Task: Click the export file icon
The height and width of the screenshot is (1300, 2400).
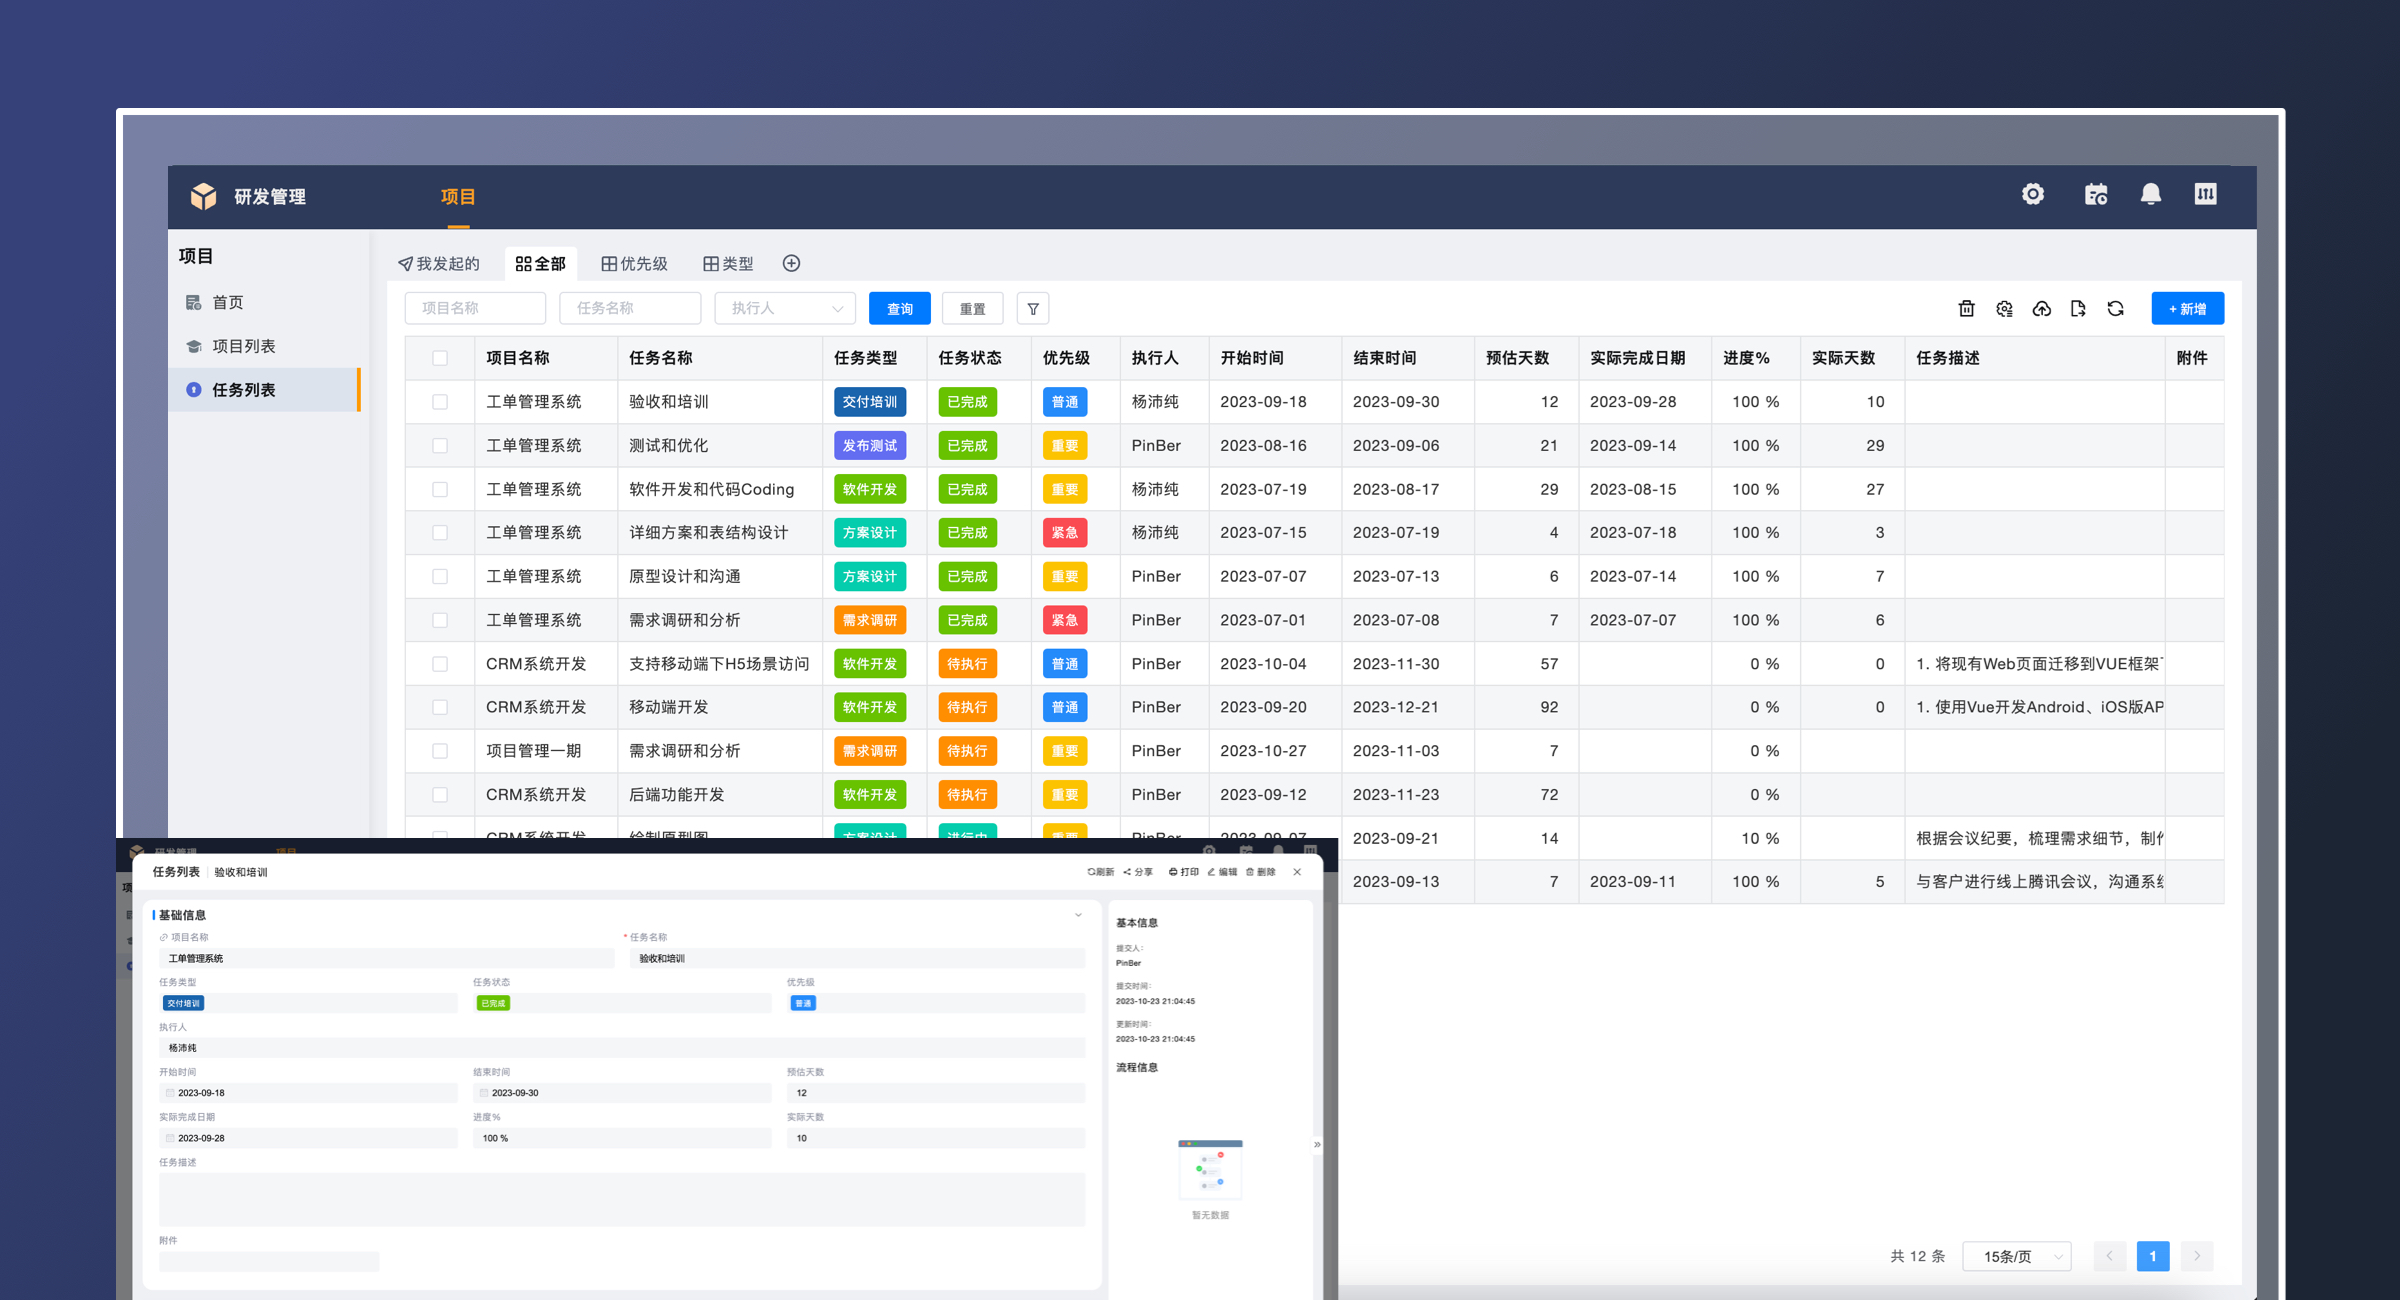Action: 2078,309
